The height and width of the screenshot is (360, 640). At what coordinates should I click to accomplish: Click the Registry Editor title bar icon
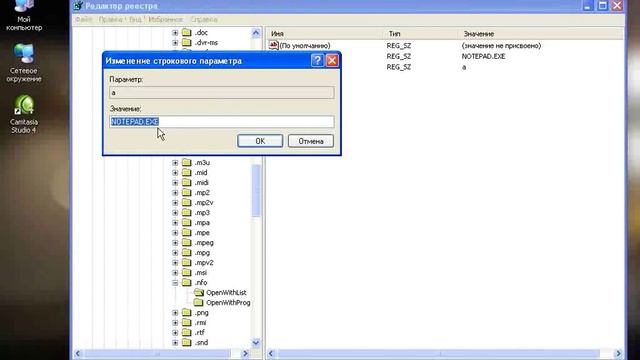click(78, 6)
